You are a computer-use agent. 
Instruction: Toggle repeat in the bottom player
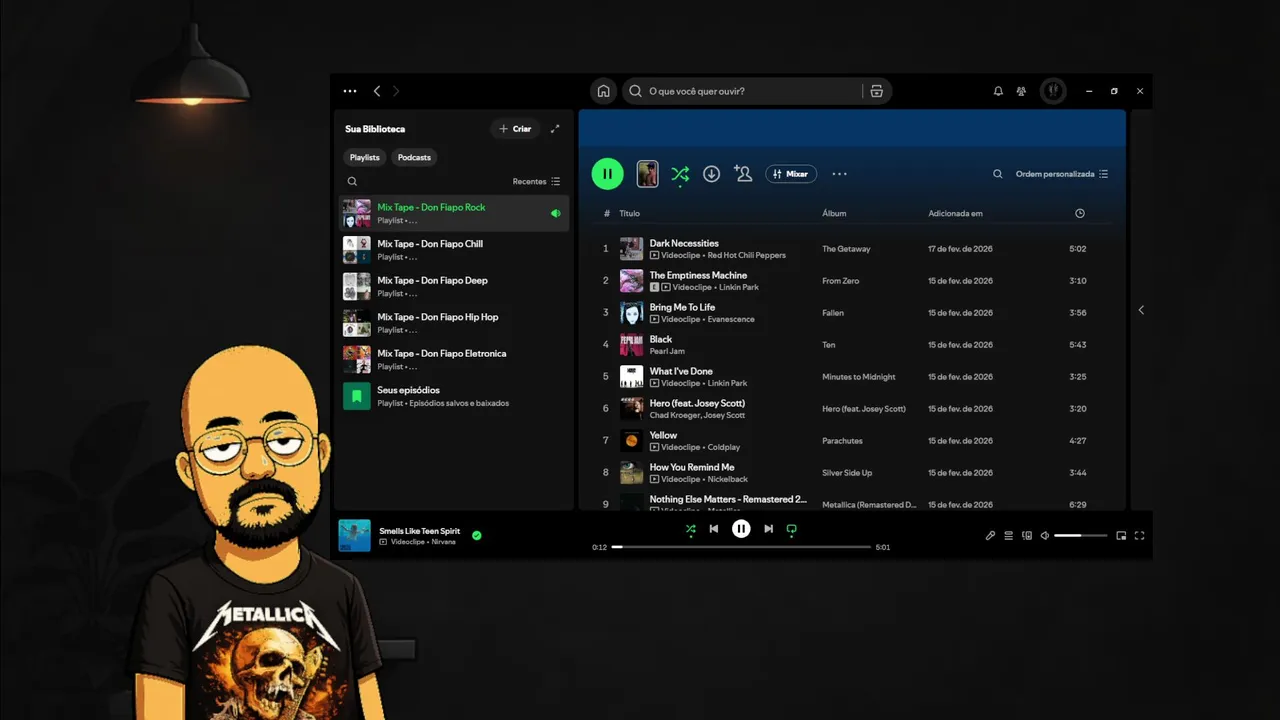pyautogui.click(x=791, y=530)
